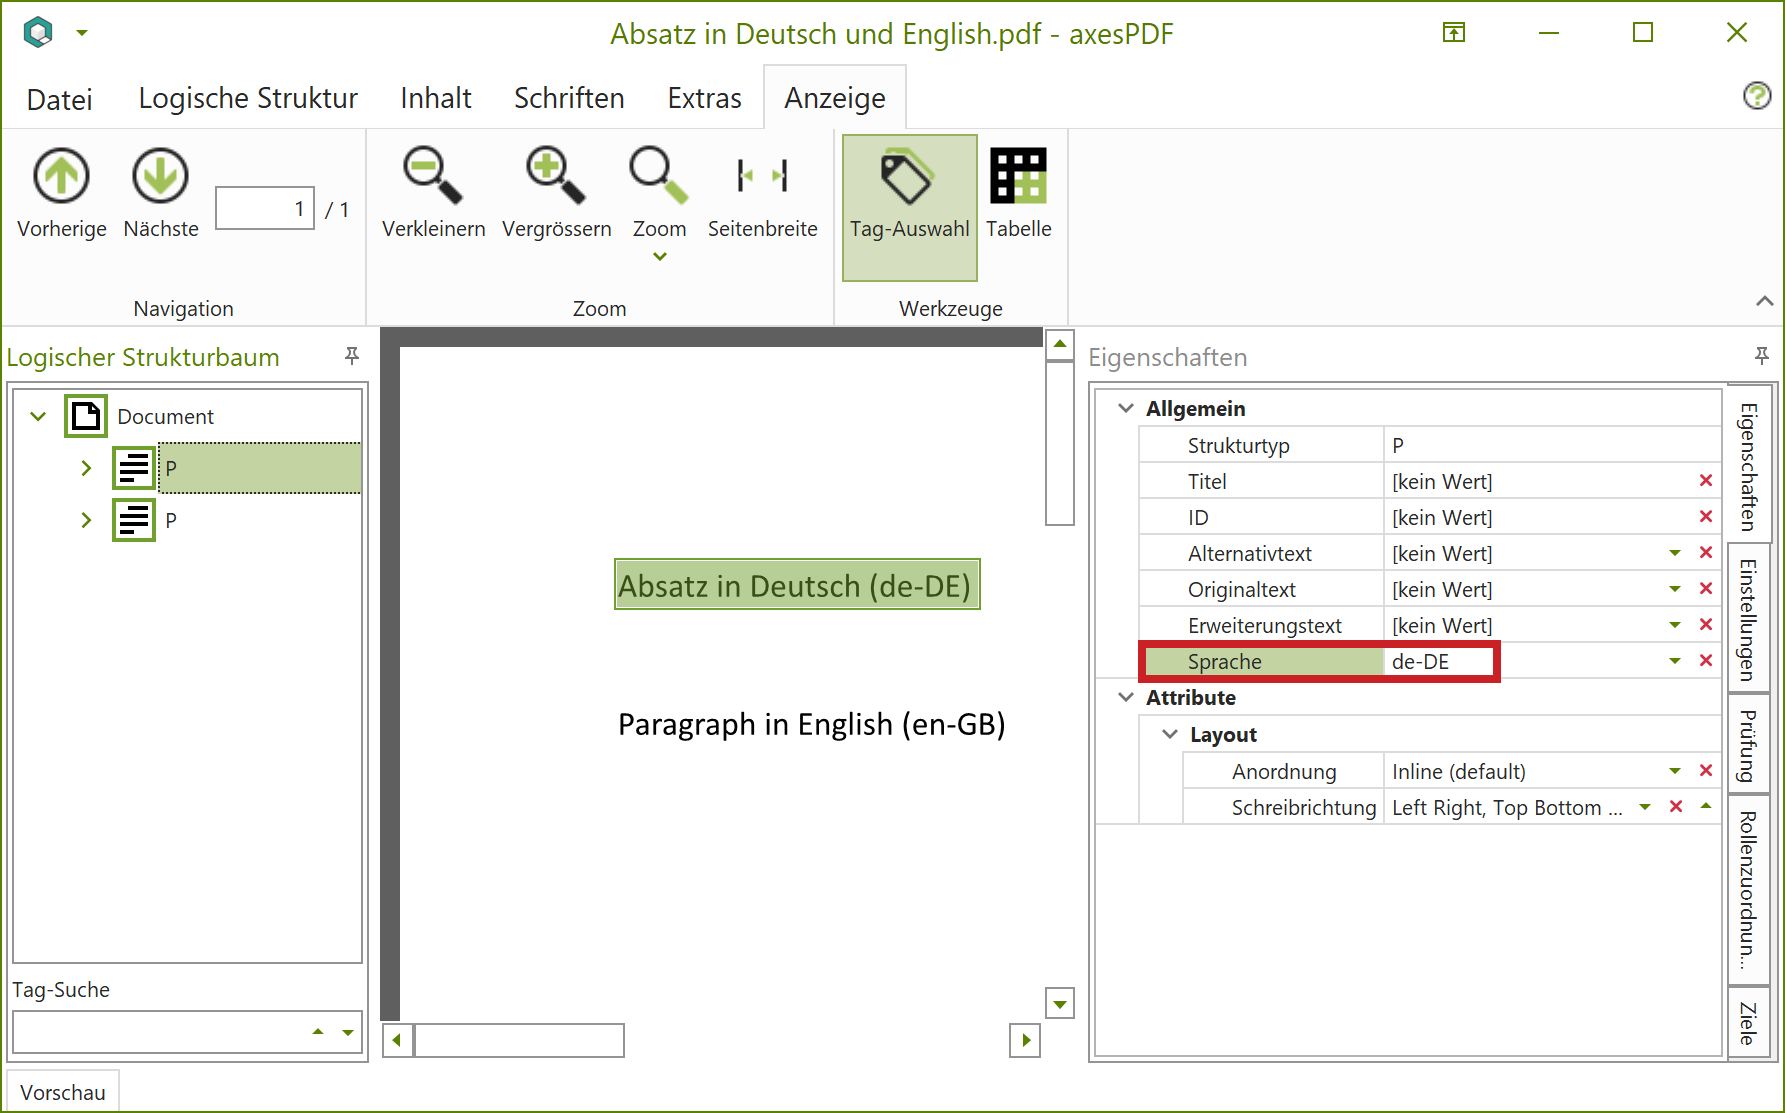Remove the Schreibrichtung attribute value

tap(1676, 807)
